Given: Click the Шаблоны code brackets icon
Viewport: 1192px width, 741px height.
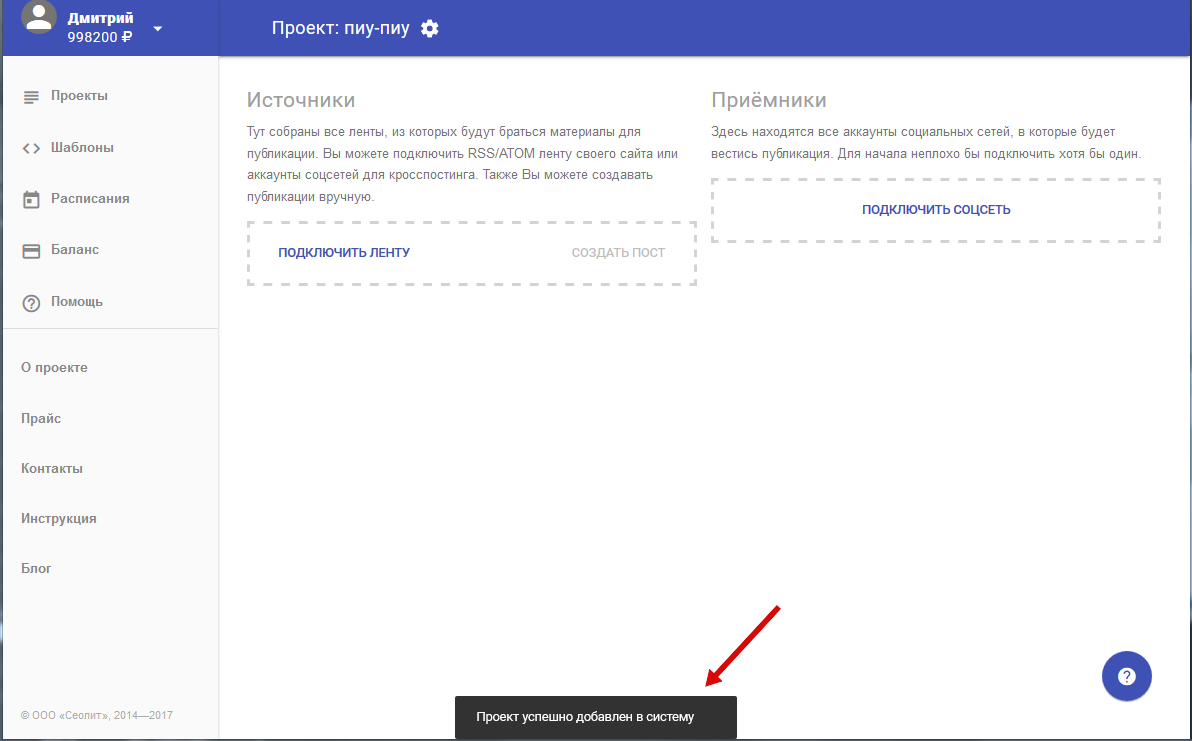Looking at the screenshot, I should click(31, 148).
